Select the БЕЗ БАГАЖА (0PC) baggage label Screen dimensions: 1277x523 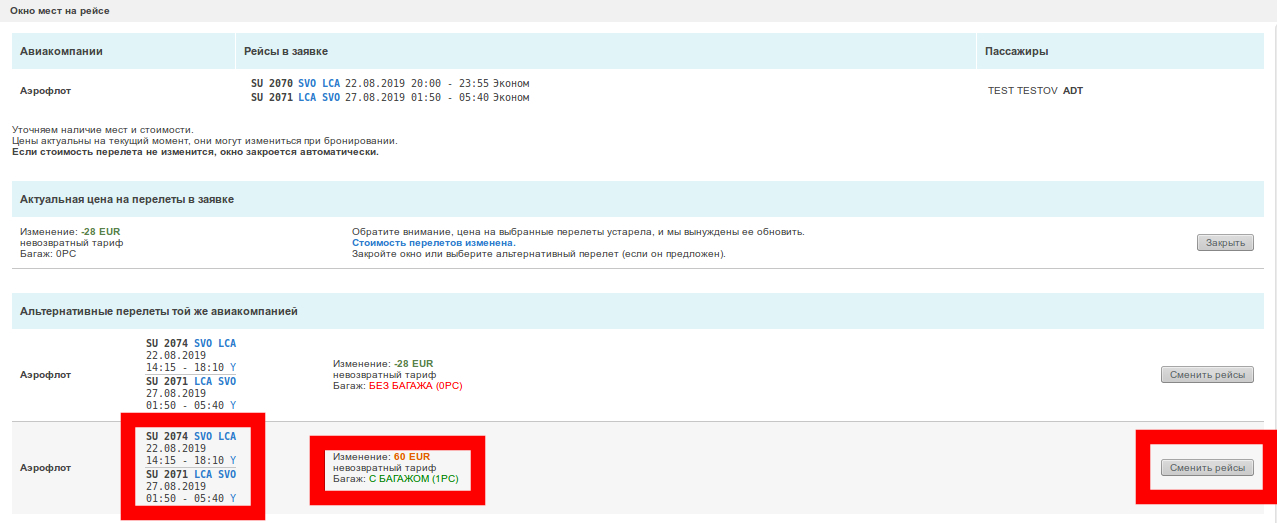(x=416, y=385)
